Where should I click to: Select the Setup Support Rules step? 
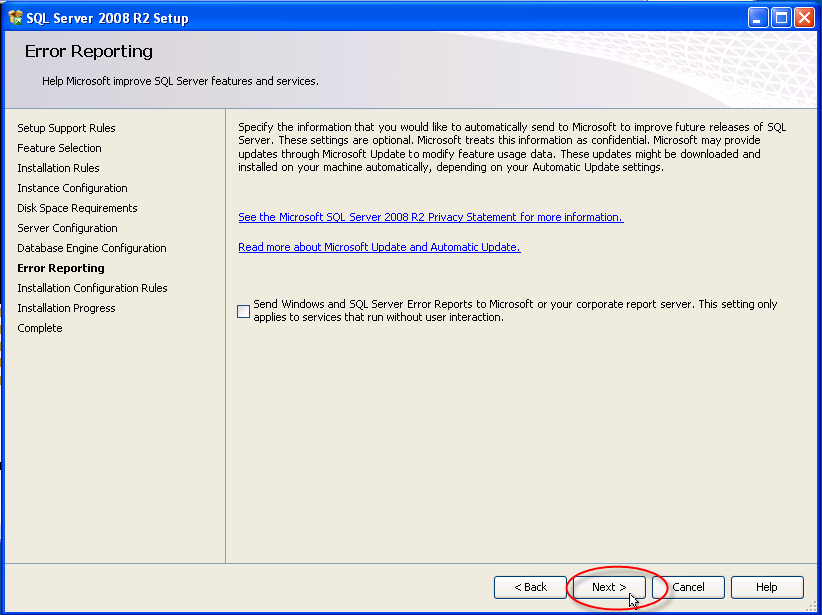point(66,128)
